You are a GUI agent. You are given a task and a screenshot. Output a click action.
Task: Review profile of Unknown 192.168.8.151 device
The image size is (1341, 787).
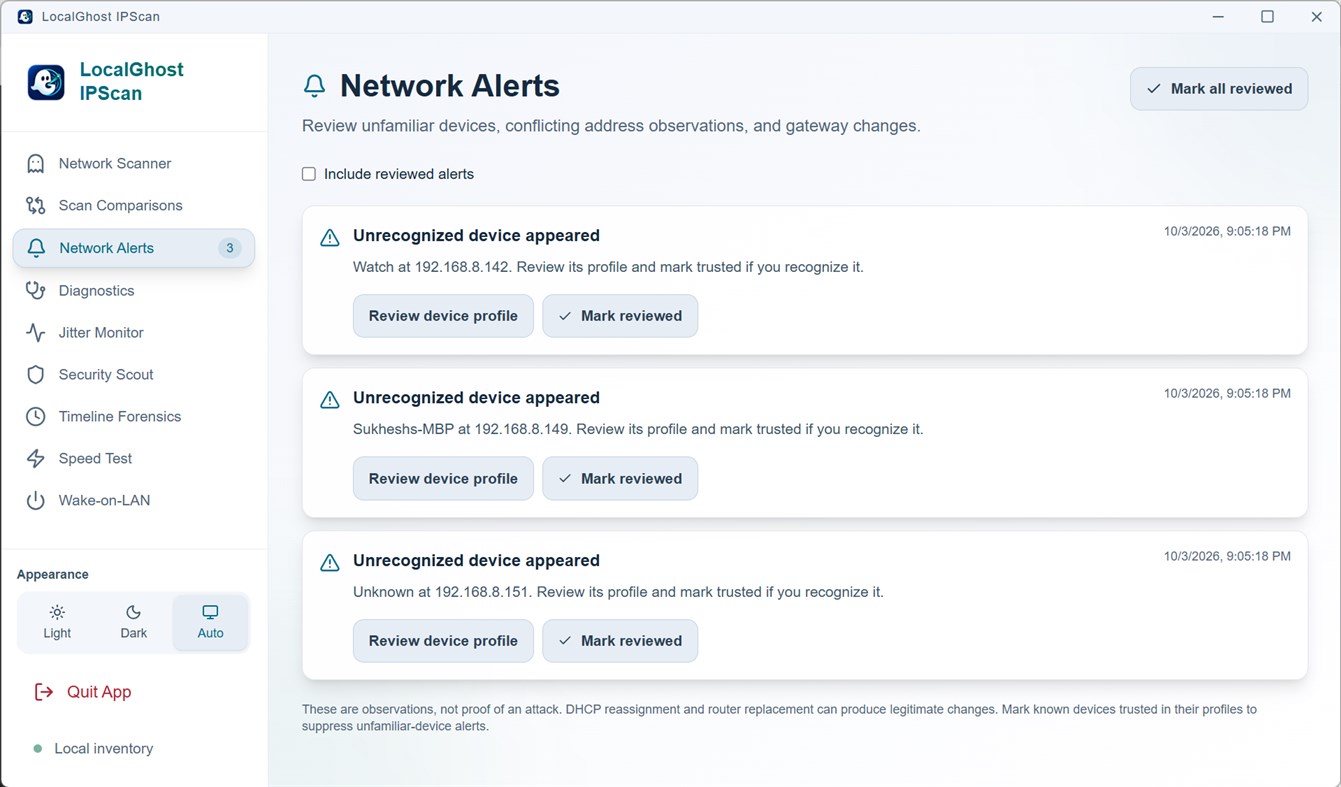pyautogui.click(x=443, y=641)
